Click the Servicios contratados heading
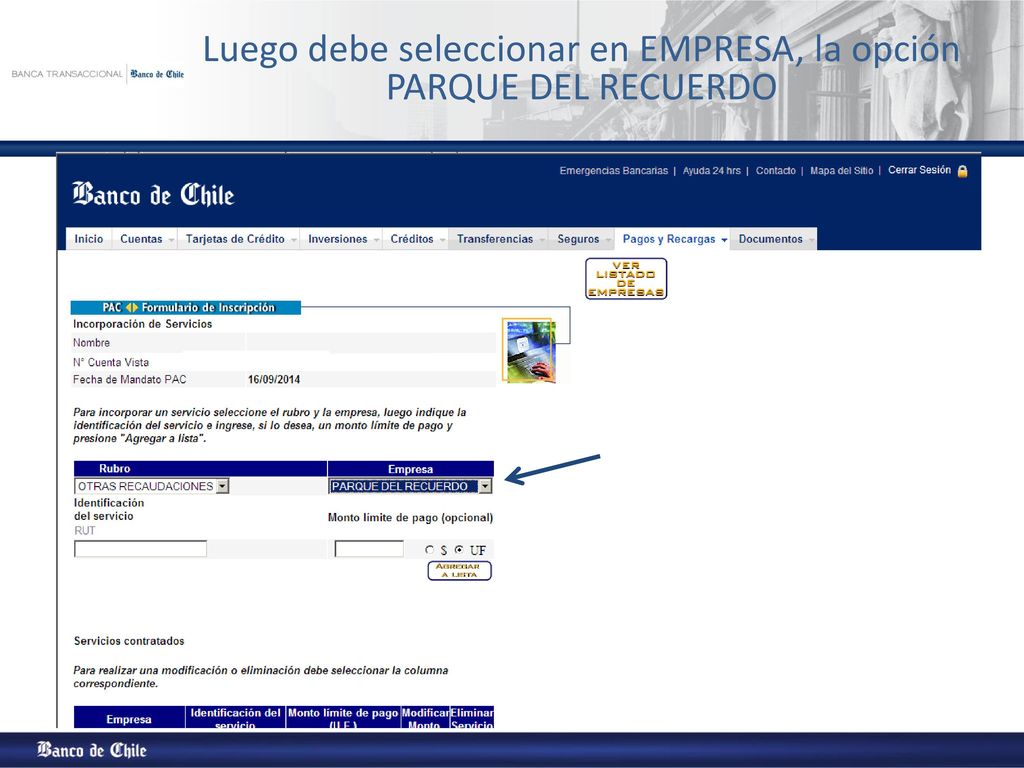Screen dimensions: 1024x768 [129, 641]
